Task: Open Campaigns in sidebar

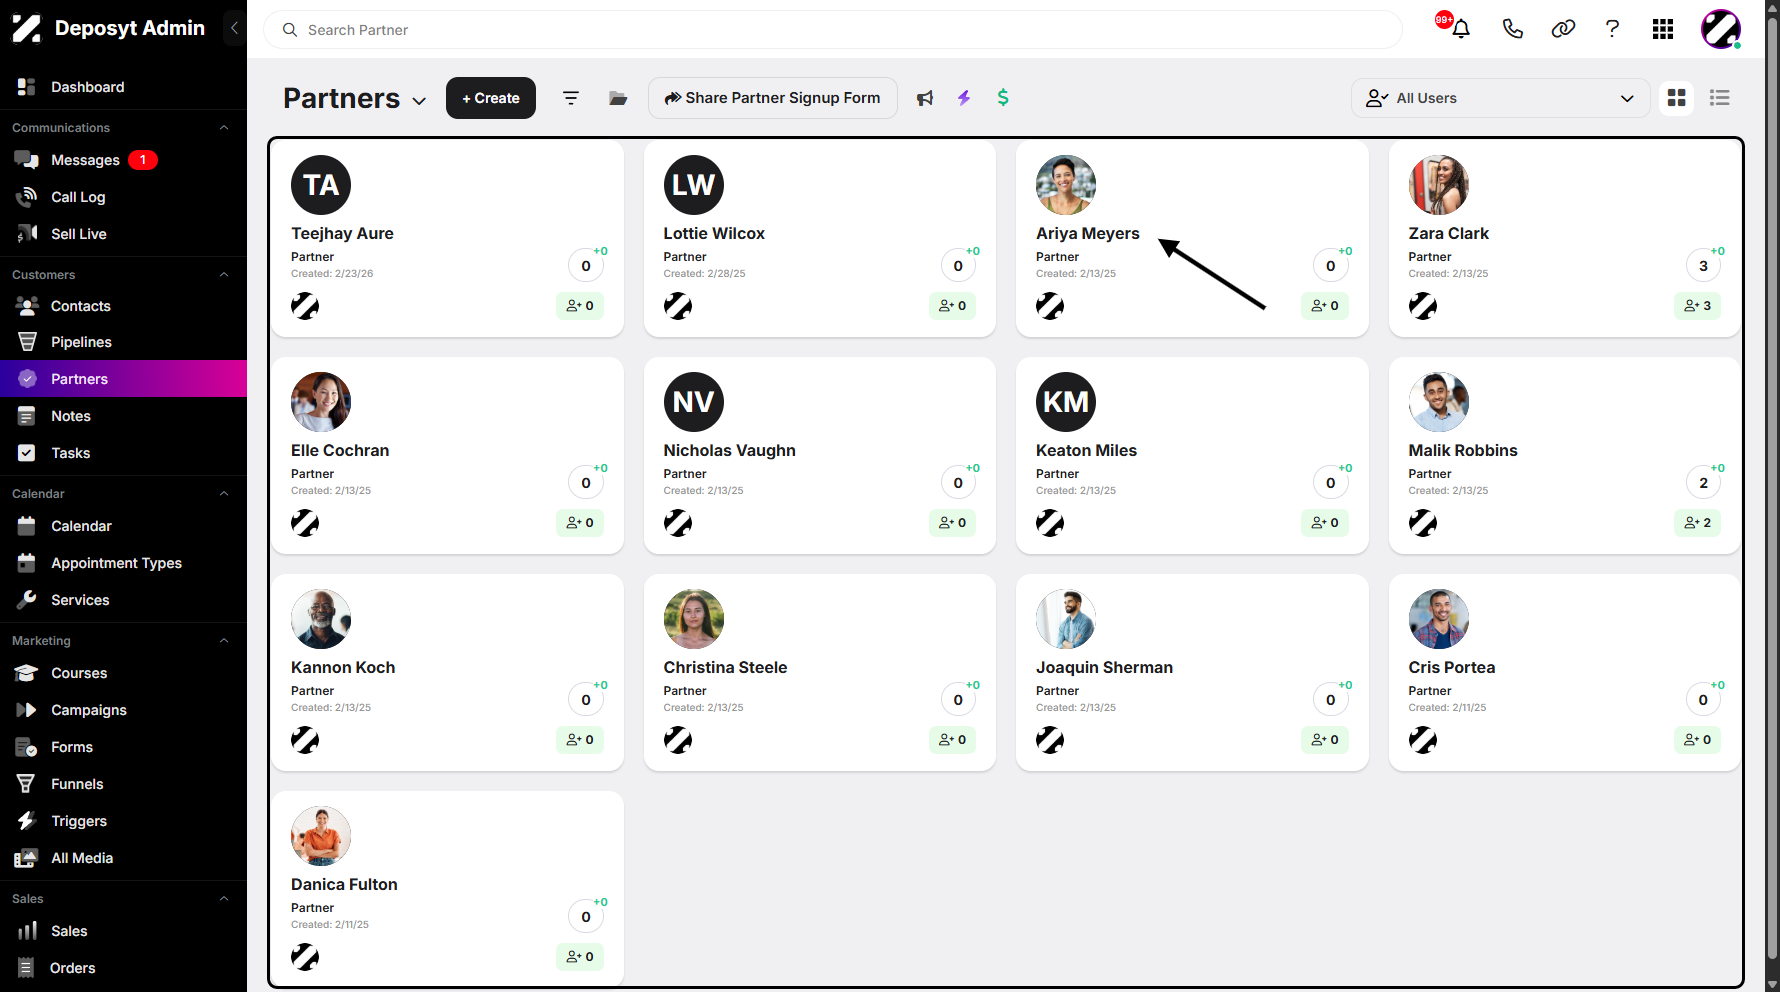Action: (x=123, y=710)
